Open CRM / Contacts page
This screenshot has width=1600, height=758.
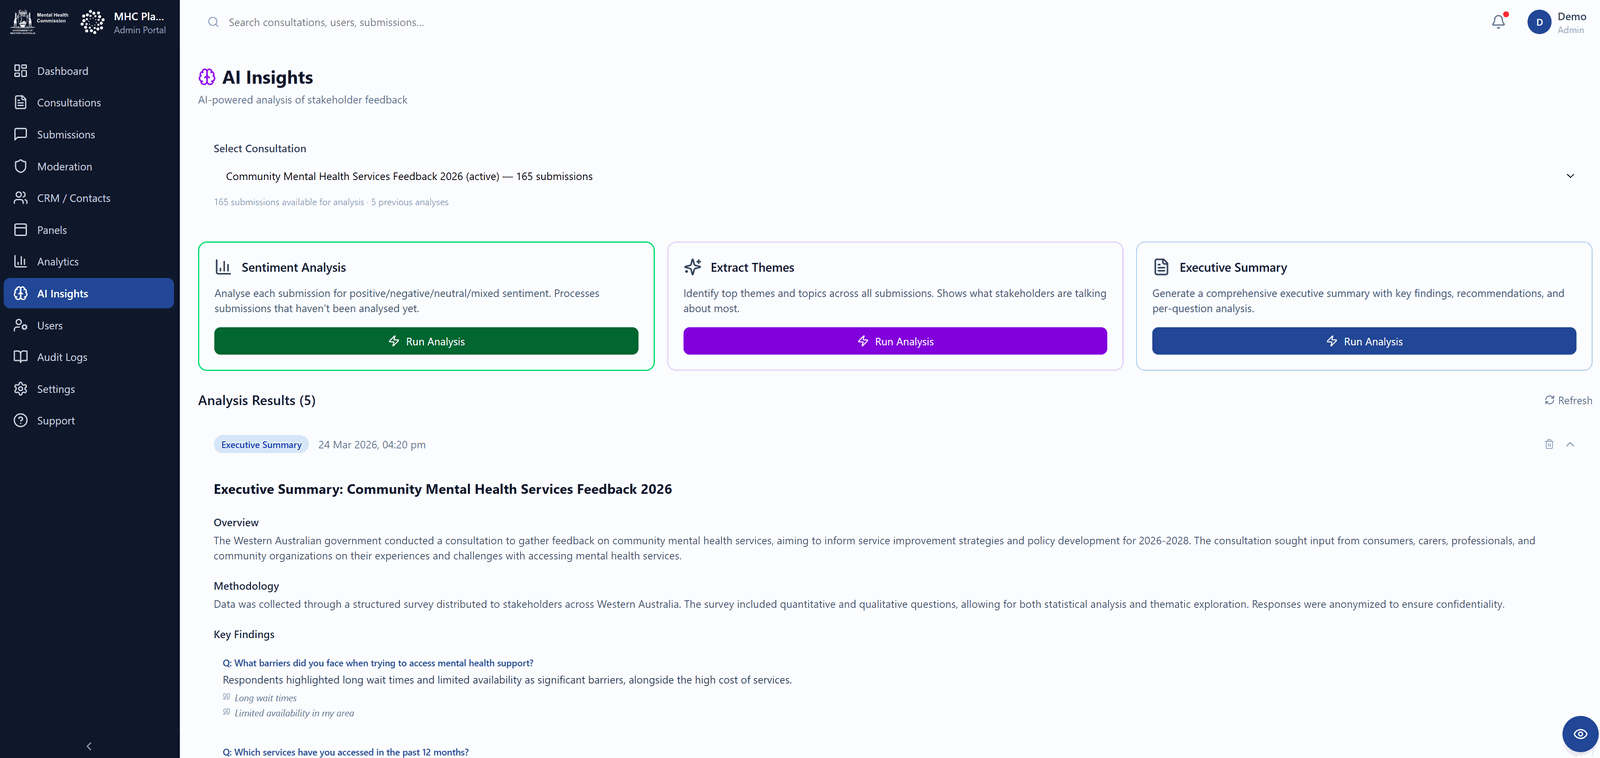(x=89, y=198)
